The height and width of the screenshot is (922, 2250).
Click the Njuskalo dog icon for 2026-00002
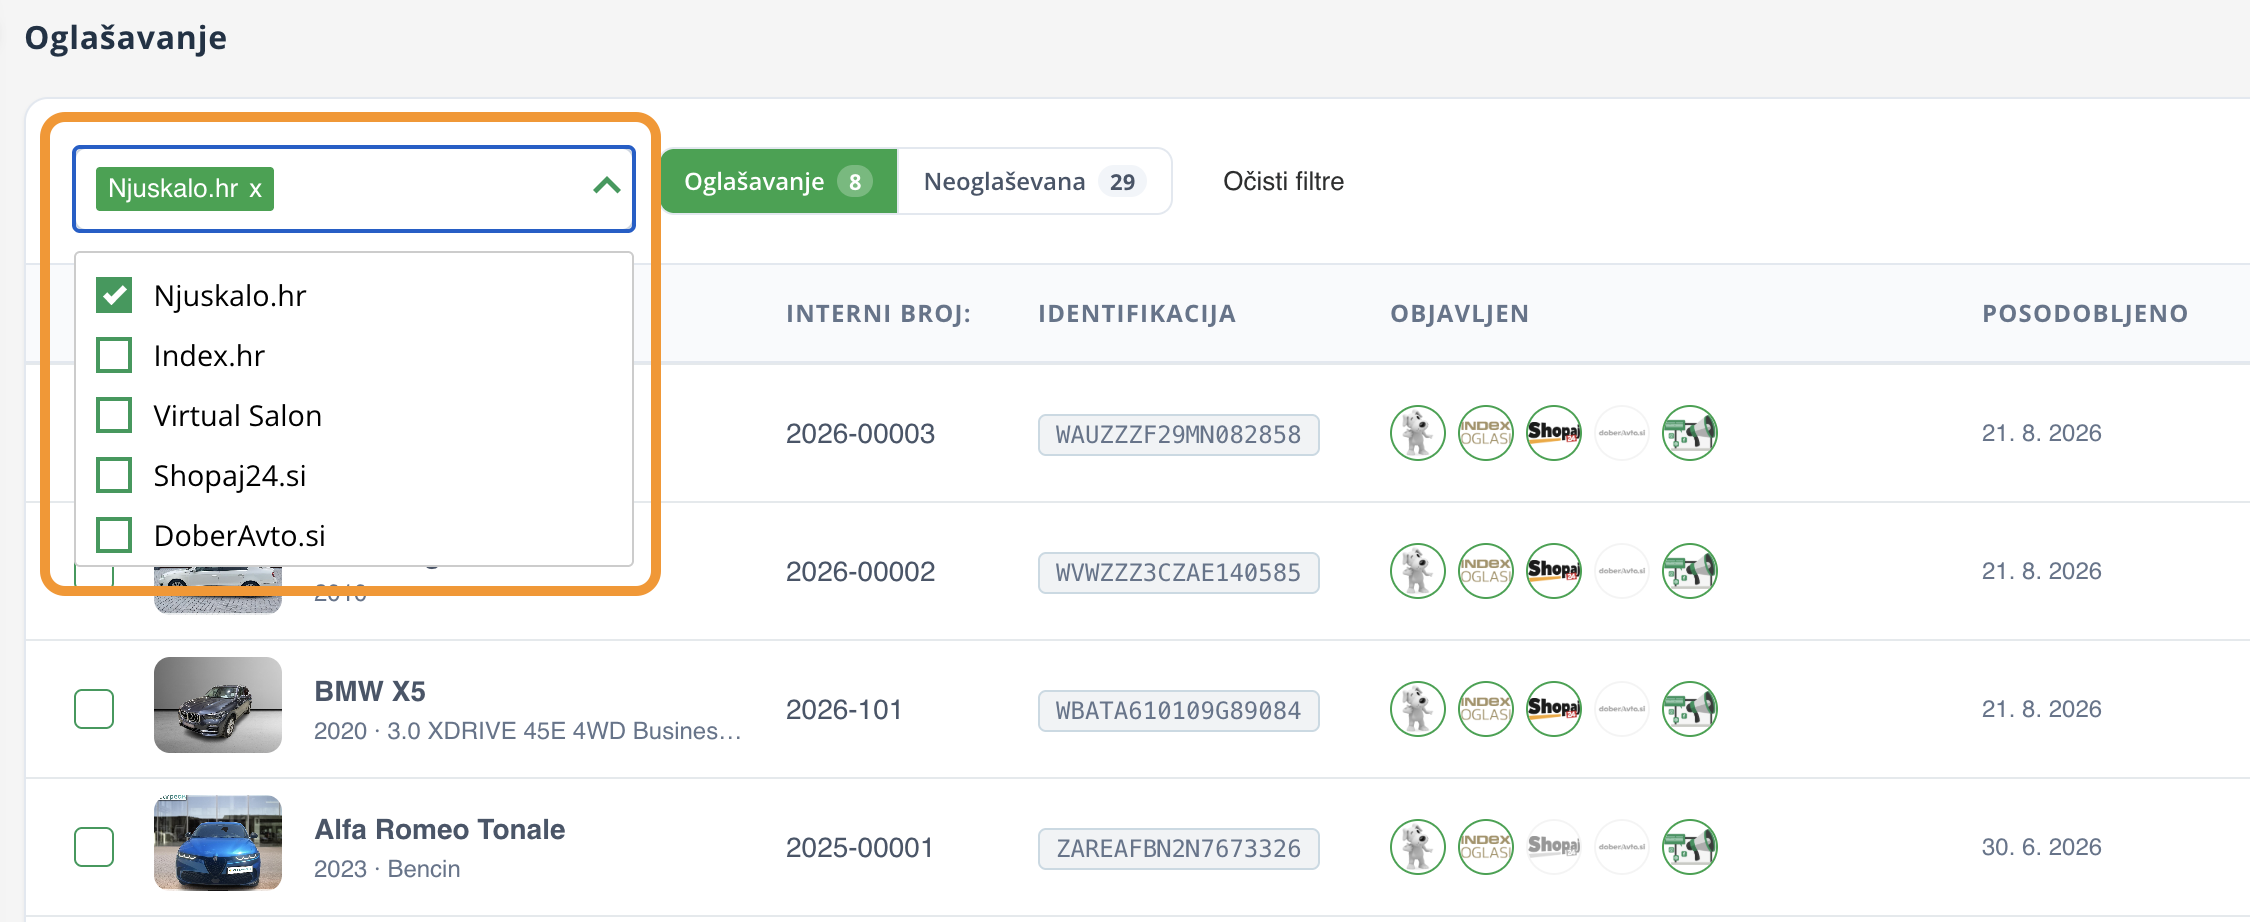[1417, 571]
